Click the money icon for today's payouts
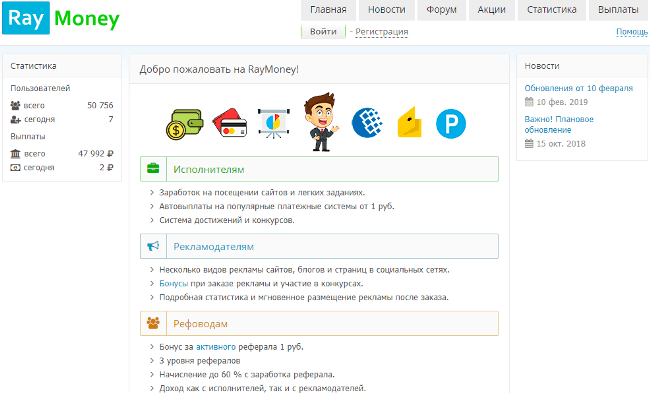This screenshot has width=650, height=393. [15, 167]
